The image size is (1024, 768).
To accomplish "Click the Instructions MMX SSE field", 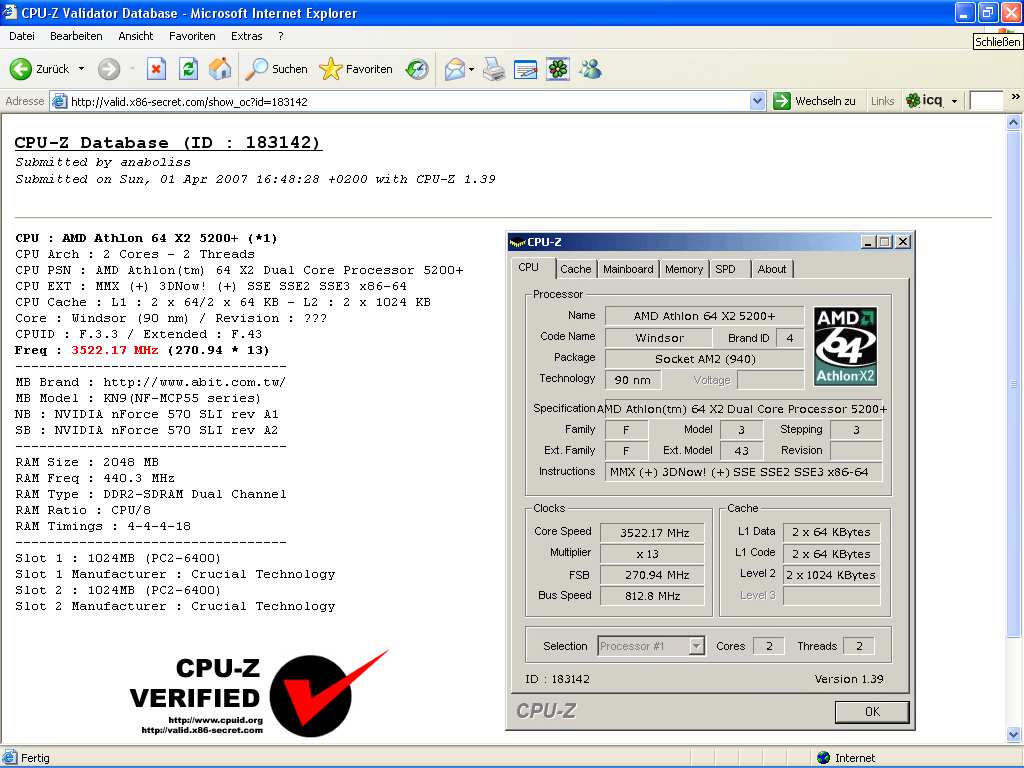I will tap(743, 472).
